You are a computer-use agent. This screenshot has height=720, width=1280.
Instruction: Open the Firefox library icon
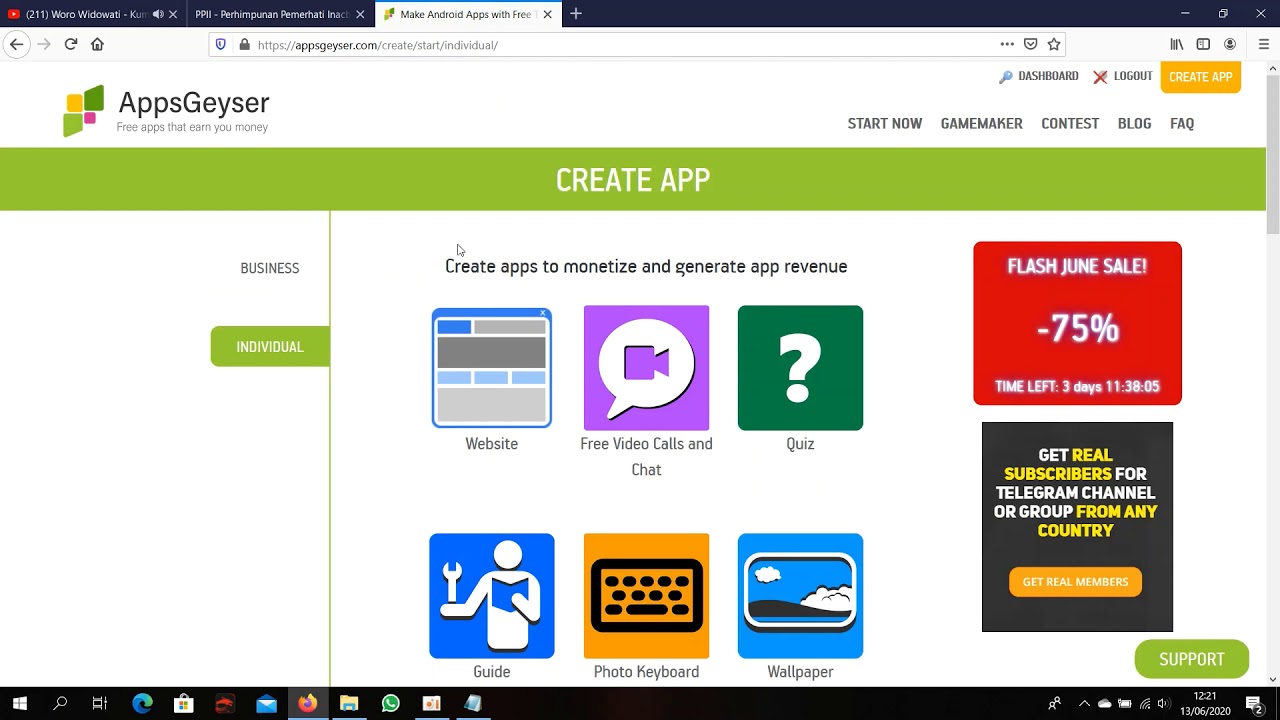[1177, 44]
